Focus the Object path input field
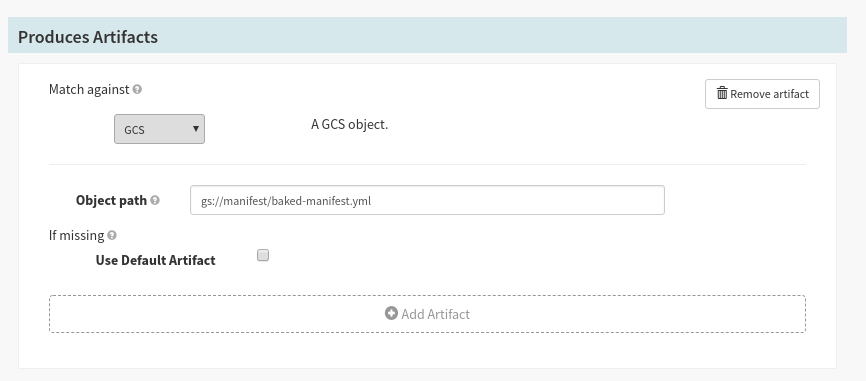Viewport: 866px width, 381px height. point(427,200)
